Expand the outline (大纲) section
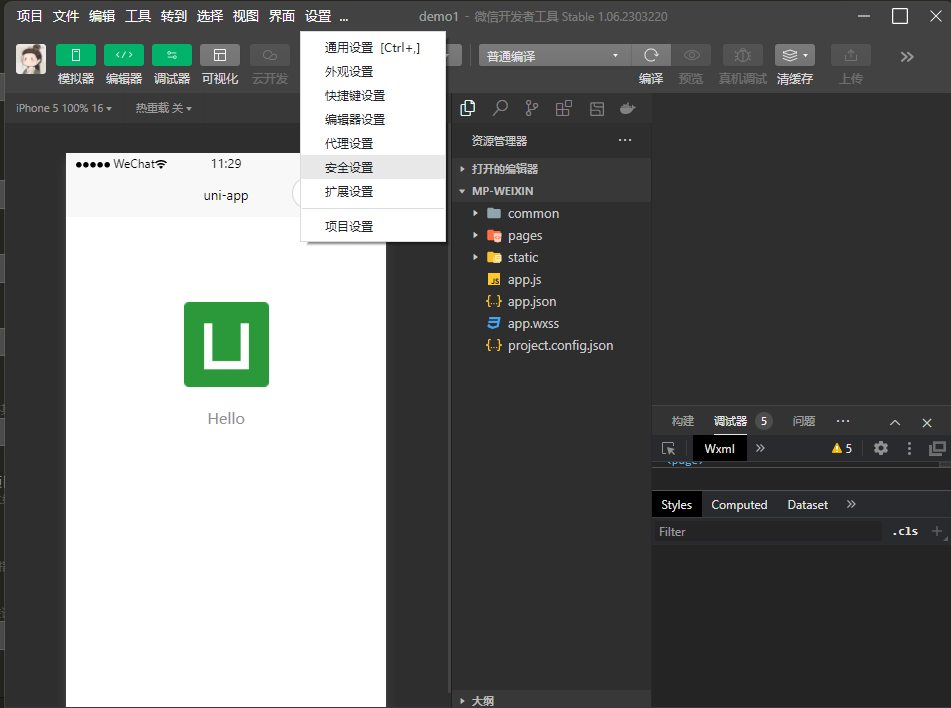Image resolution: width=951 pixels, height=708 pixels. (x=552, y=700)
